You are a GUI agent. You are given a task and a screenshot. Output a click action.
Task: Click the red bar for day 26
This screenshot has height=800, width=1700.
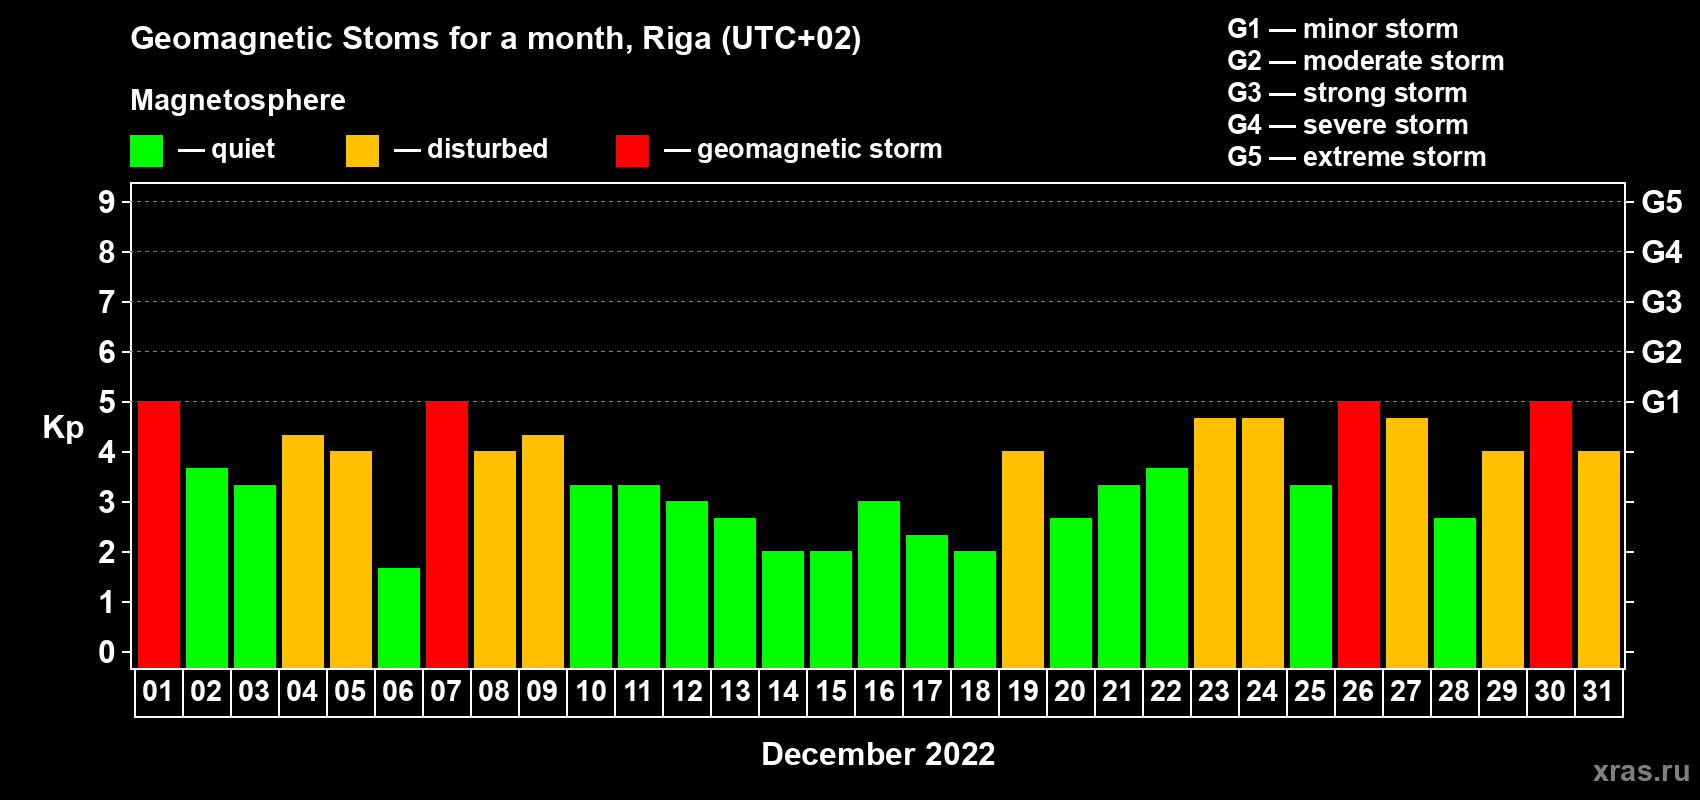click(1359, 535)
